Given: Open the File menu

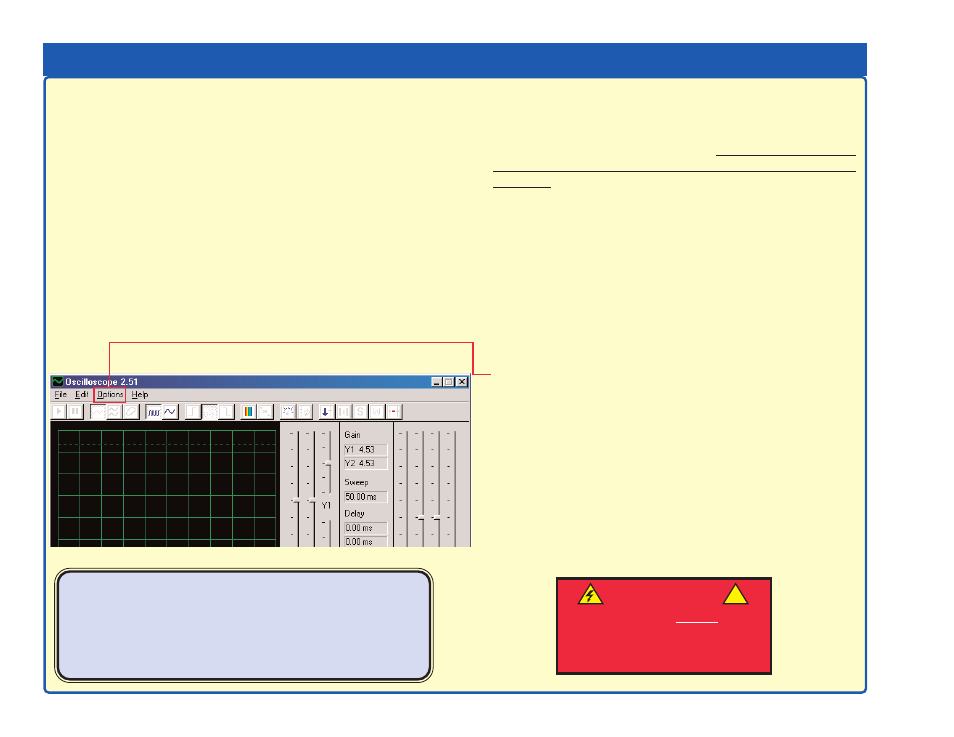Looking at the screenshot, I should pyautogui.click(x=60, y=395).
